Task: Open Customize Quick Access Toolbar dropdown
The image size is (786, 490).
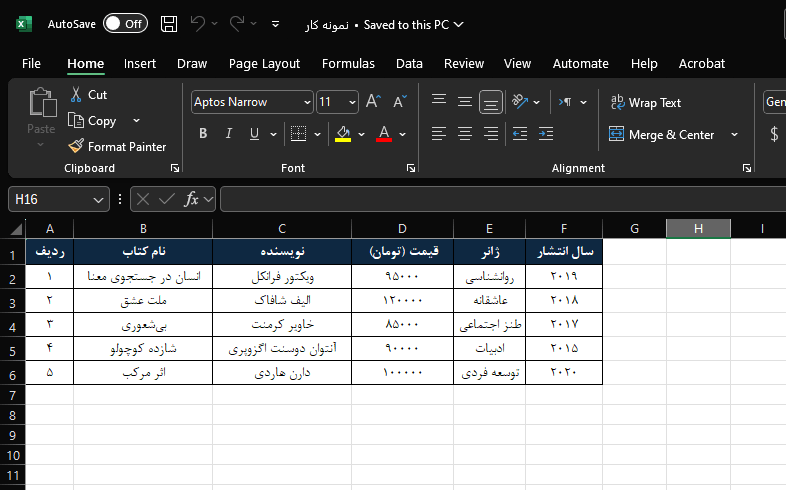Action: point(275,24)
